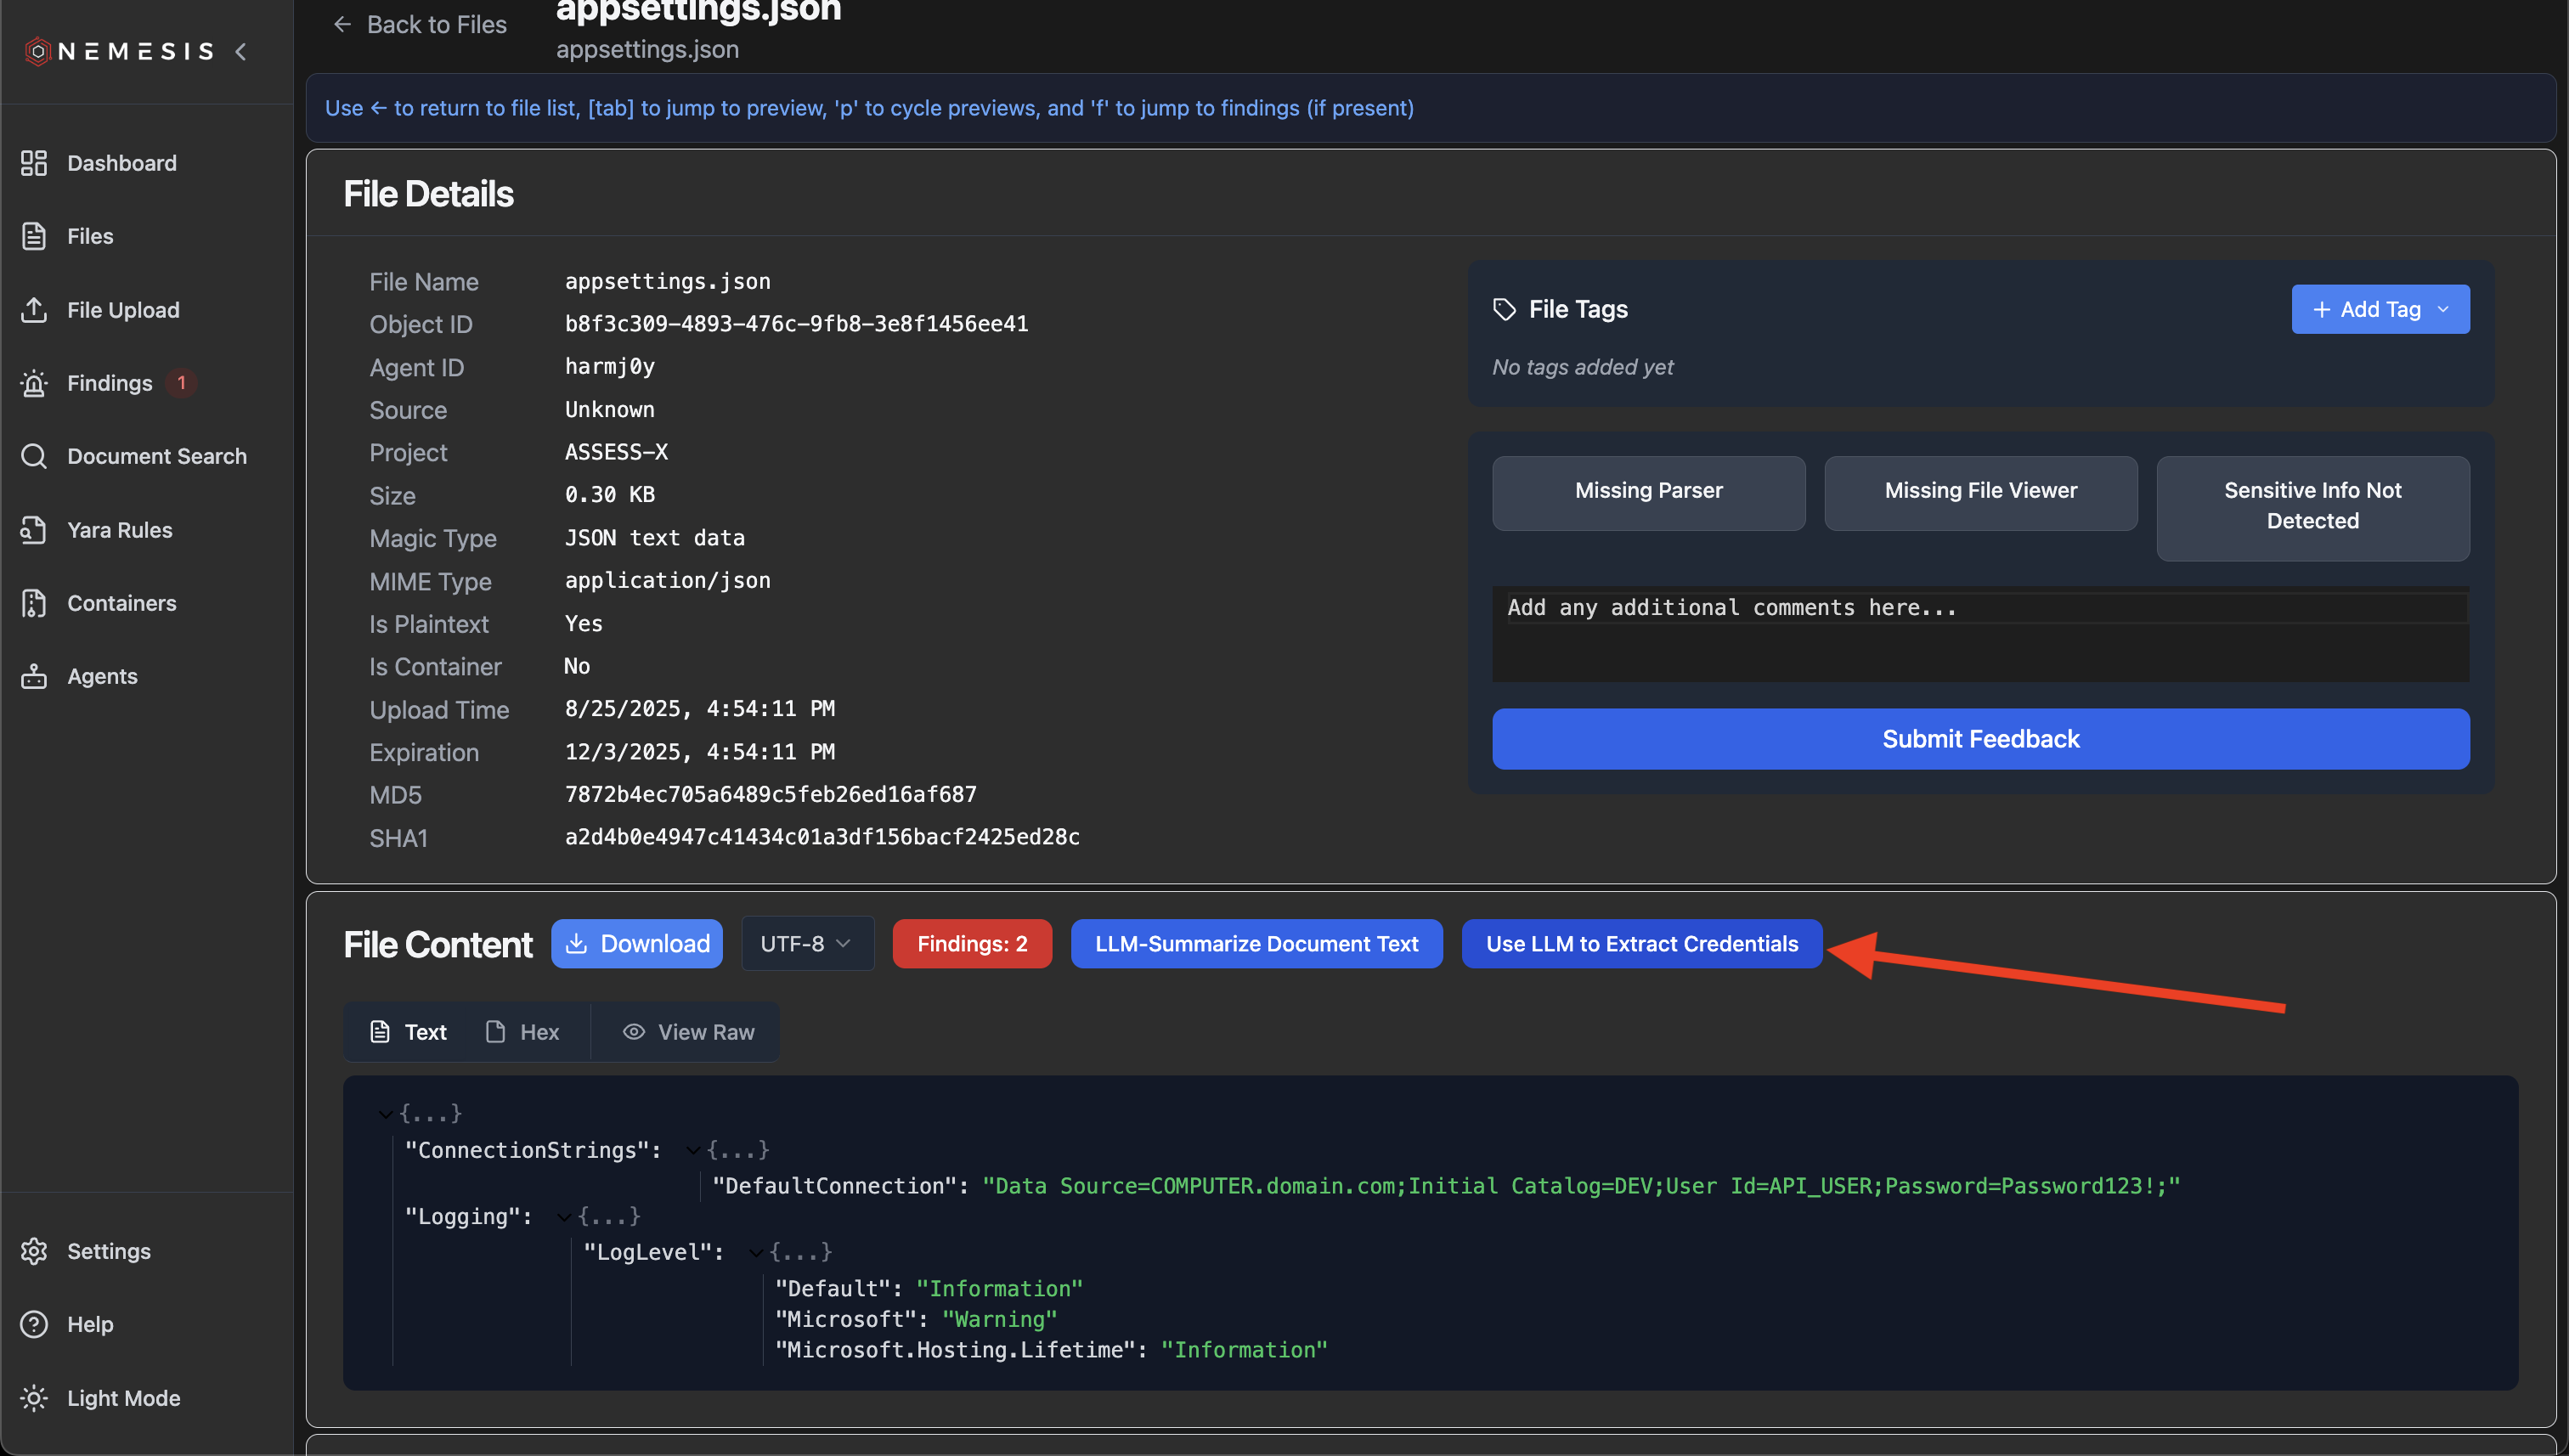Screen dimensions: 2569x1456
Task: Toggle Missing Parser feedback option
Action: tap(1648, 491)
